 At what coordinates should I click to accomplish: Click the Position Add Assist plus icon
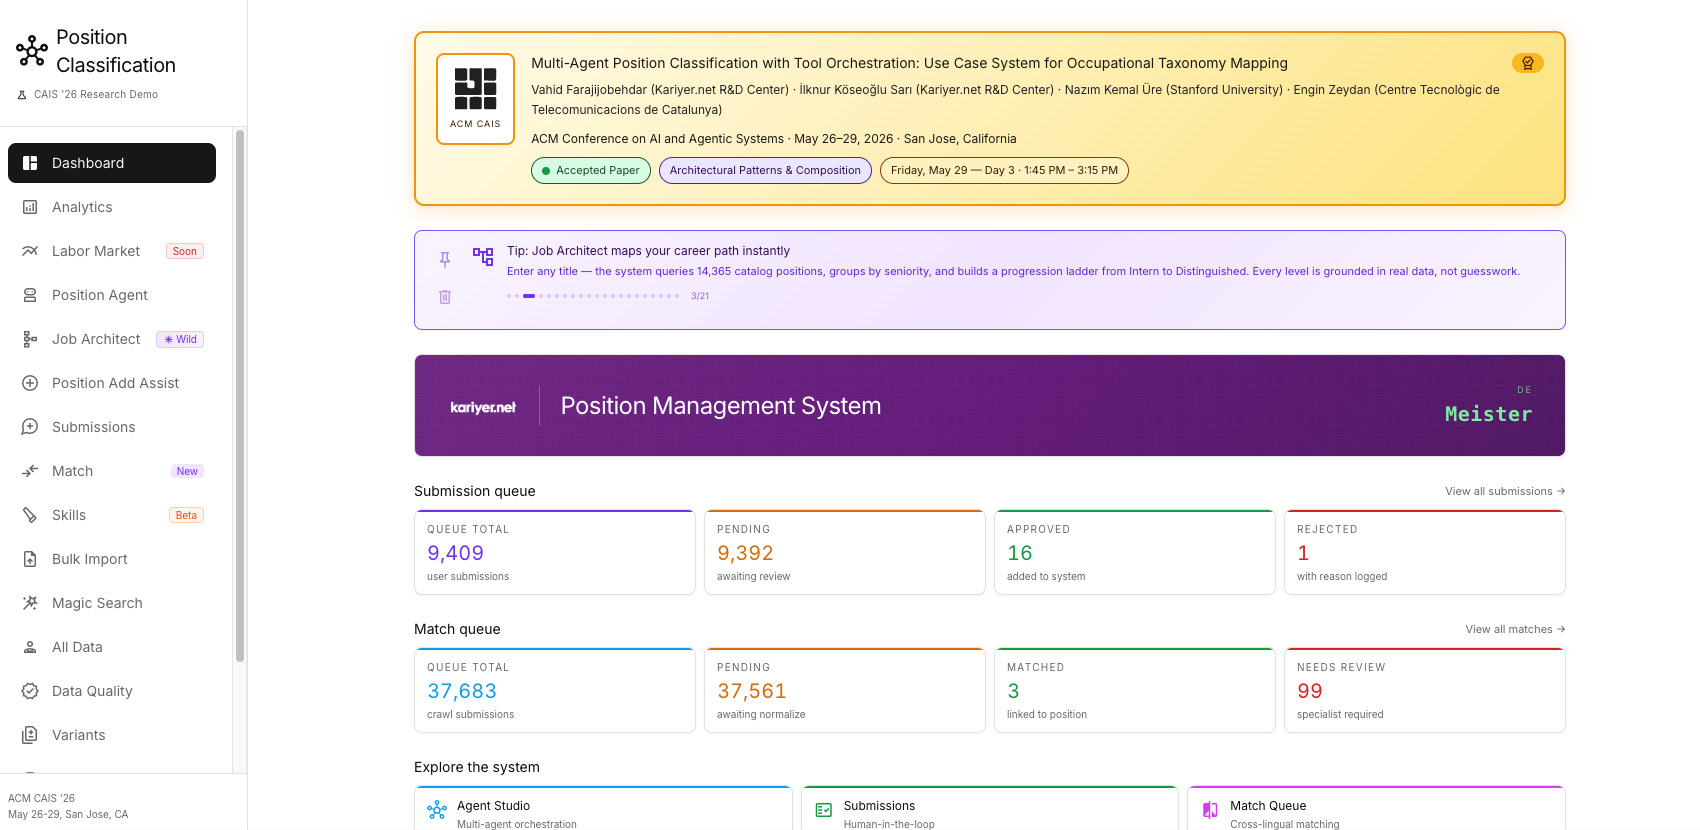click(x=30, y=383)
